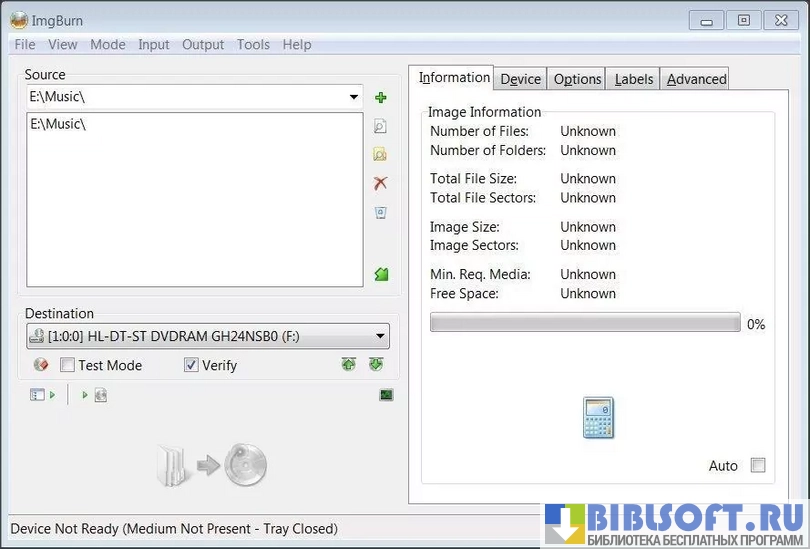
Task: Click the green plus add source icon
Action: pos(380,98)
